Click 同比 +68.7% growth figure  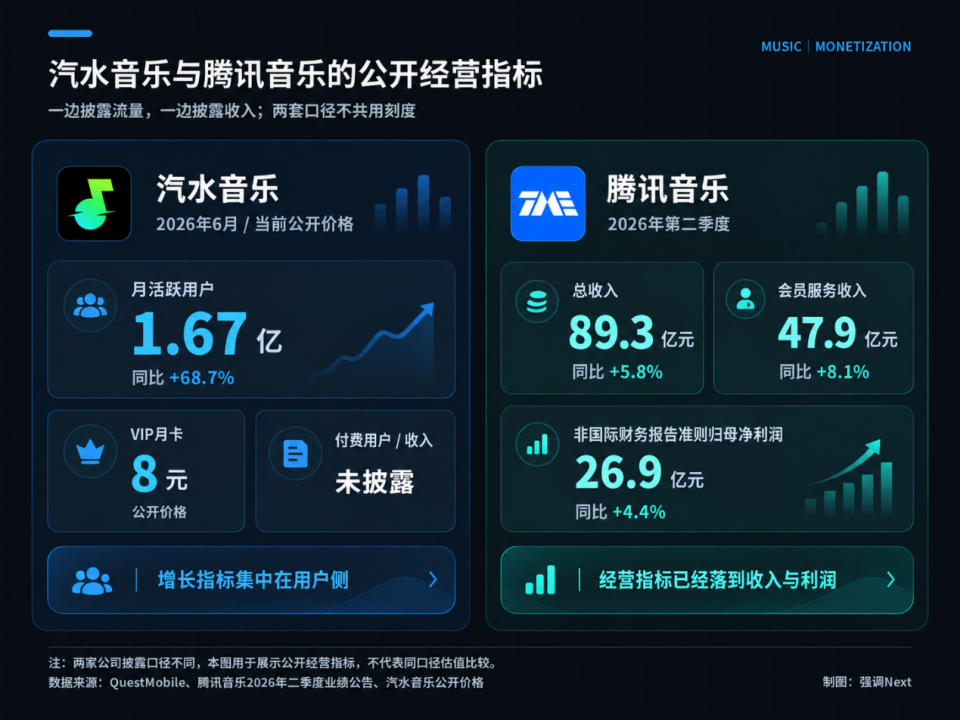click(183, 378)
